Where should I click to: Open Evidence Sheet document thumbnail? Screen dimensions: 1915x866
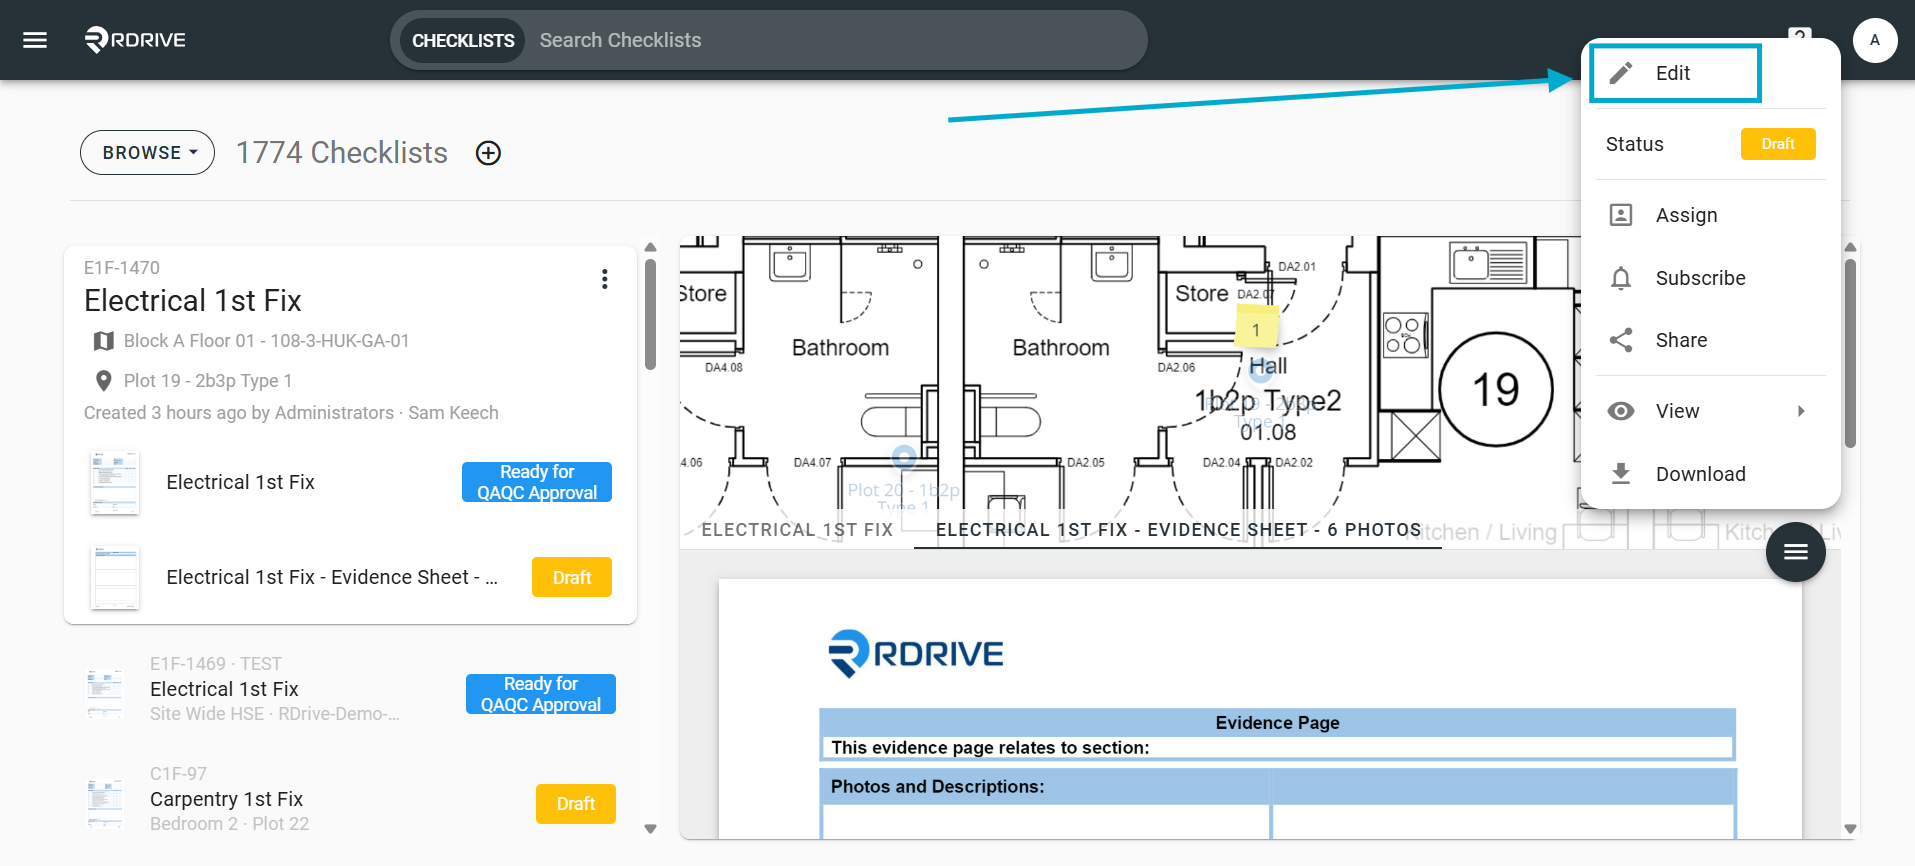(115, 577)
